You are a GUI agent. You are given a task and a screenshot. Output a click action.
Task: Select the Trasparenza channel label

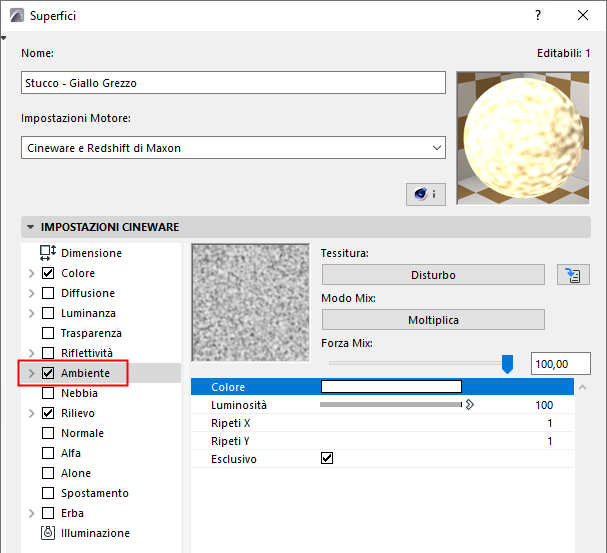[x=91, y=333]
